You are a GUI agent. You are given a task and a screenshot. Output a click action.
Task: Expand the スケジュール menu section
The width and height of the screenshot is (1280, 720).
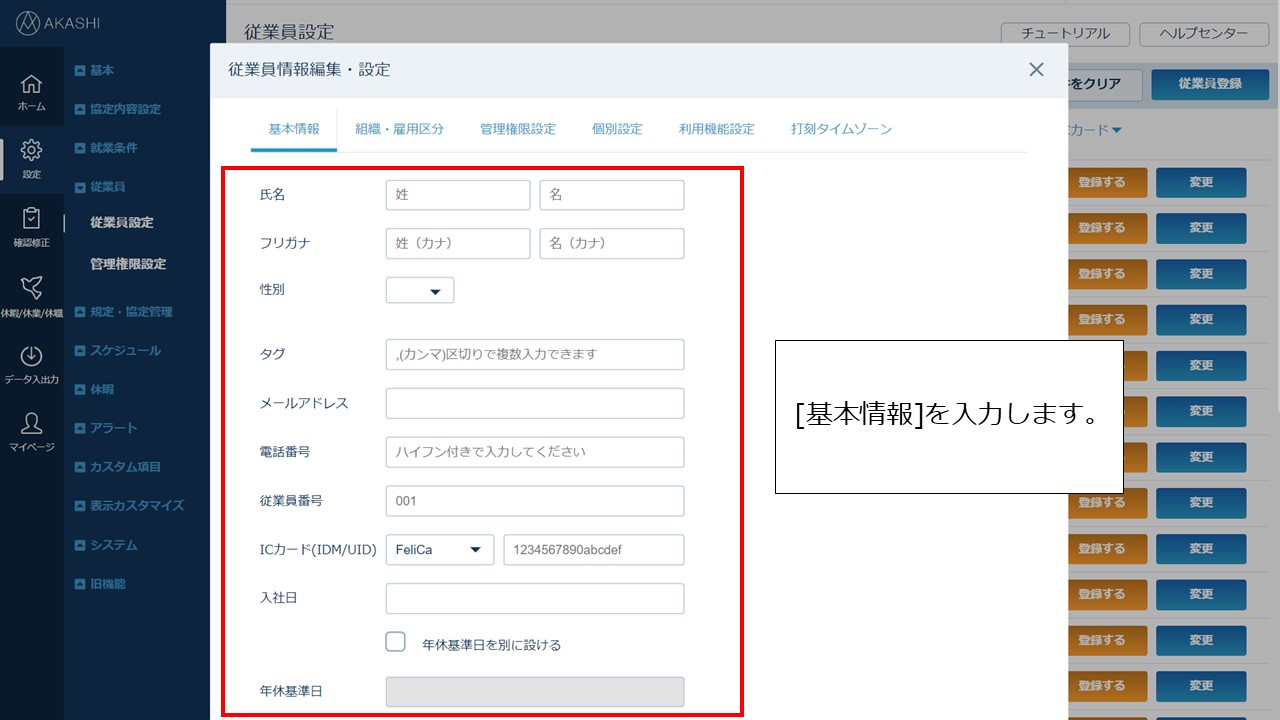click(118, 351)
